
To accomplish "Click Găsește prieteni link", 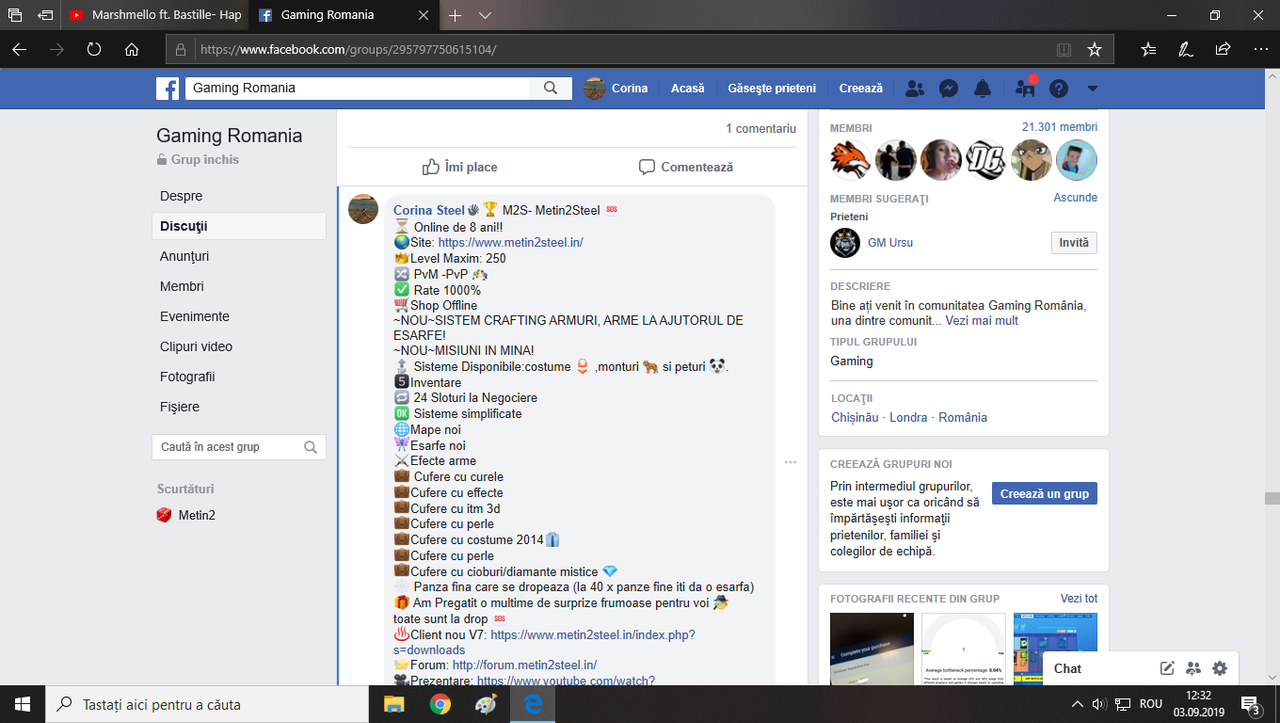I will (772, 88).
